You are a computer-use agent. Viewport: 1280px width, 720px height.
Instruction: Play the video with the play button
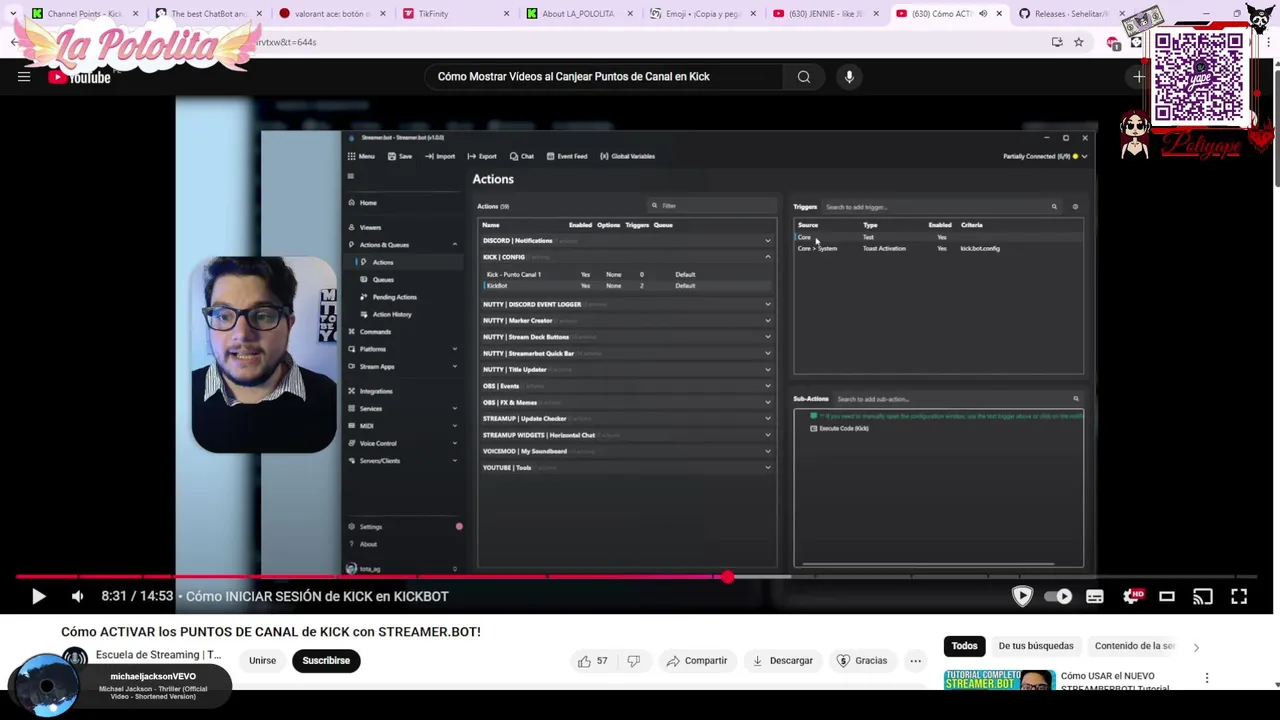pos(38,596)
